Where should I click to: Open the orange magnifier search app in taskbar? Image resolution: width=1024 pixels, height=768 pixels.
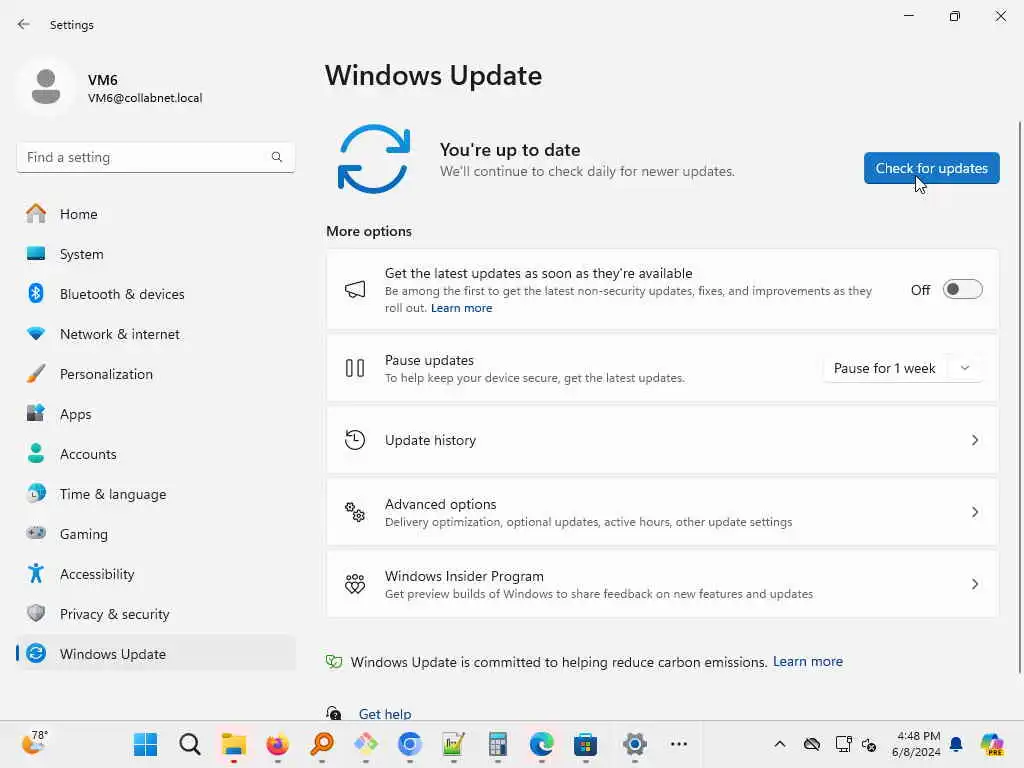tap(322, 744)
